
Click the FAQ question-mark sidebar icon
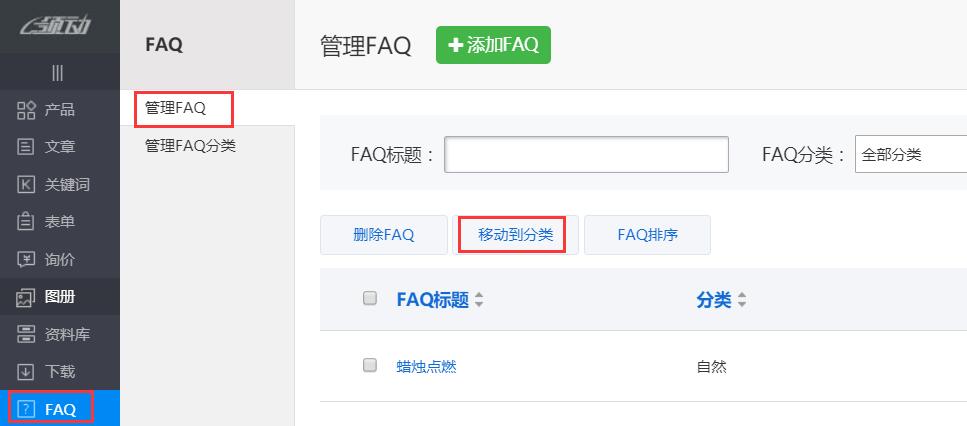coord(27,409)
